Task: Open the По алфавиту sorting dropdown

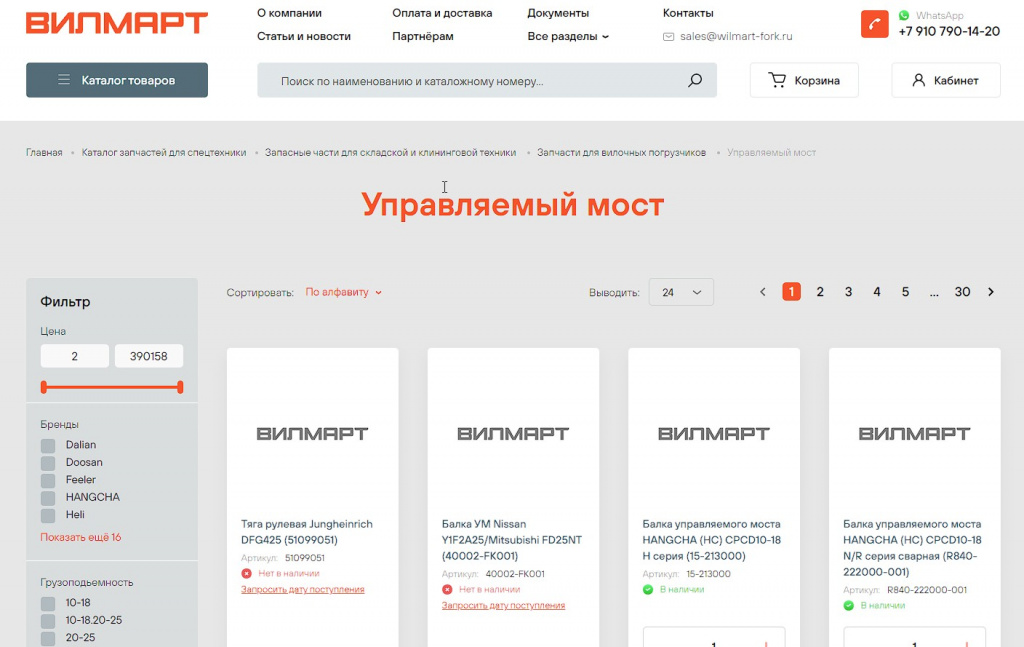Action: click(344, 292)
